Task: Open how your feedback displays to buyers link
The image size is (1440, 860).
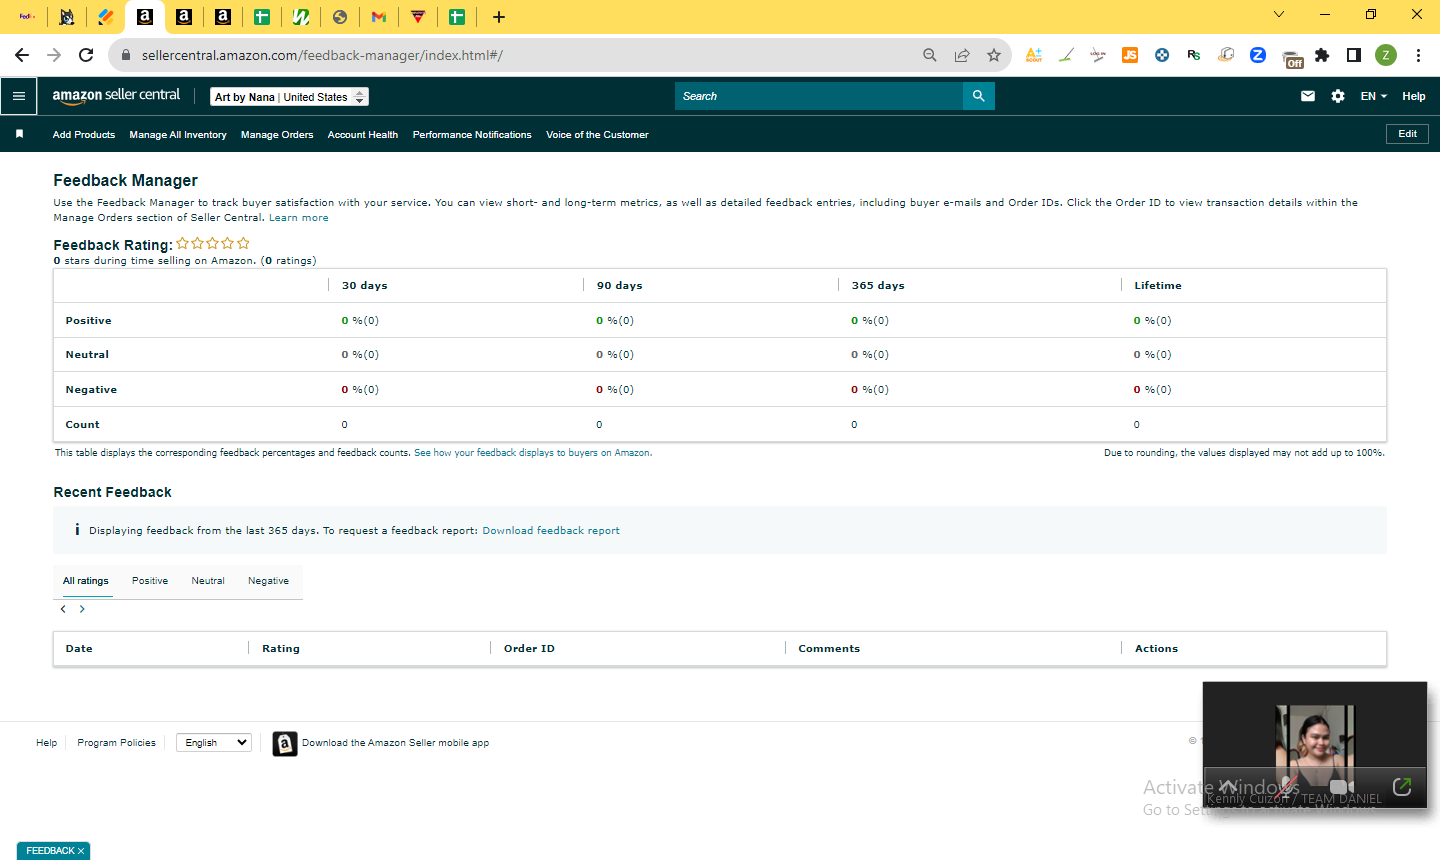Action: click(x=532, y=453)
